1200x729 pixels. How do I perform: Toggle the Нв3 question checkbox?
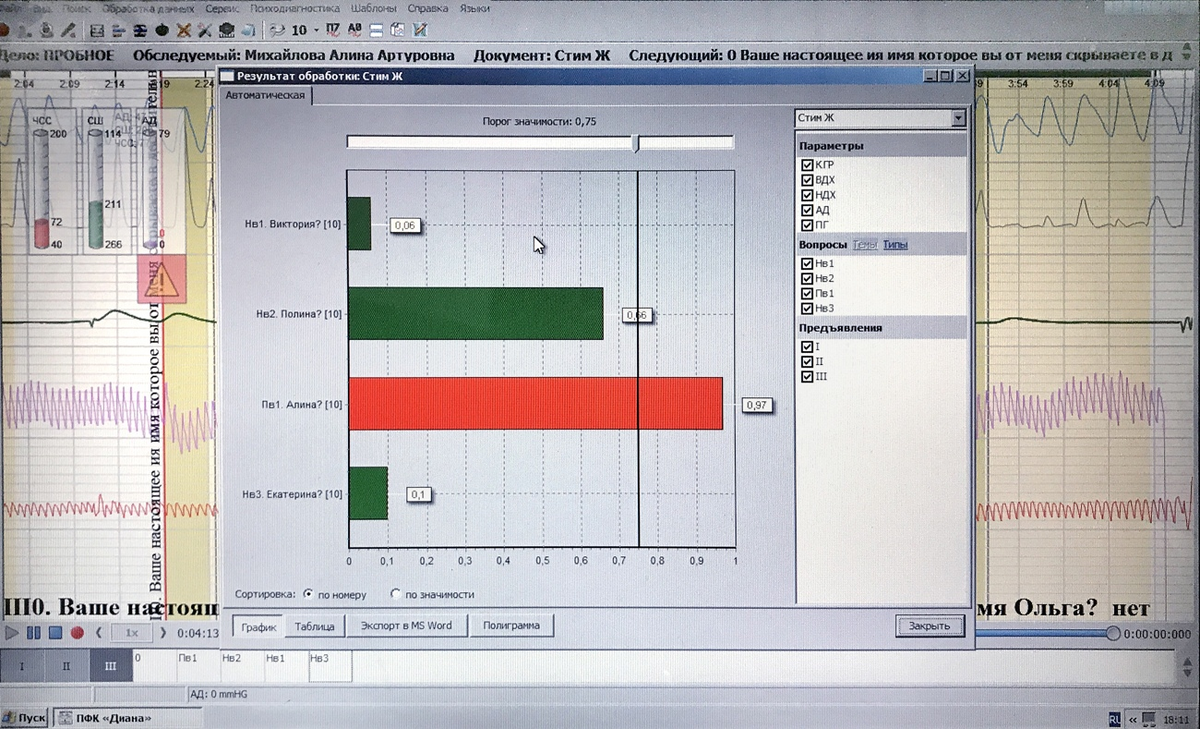[807, 309]
